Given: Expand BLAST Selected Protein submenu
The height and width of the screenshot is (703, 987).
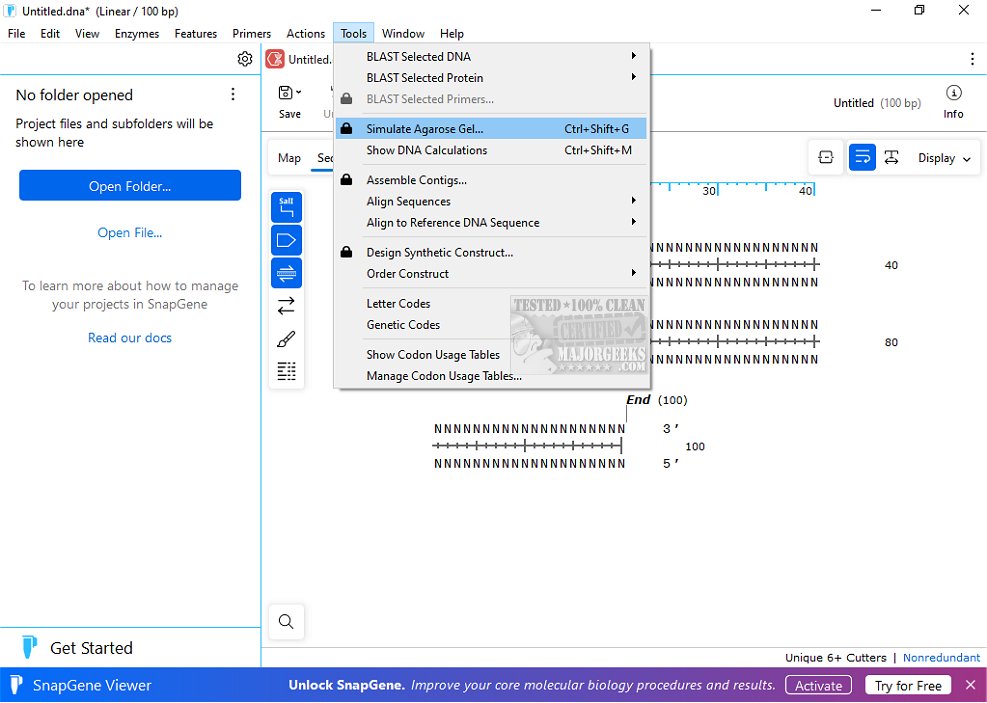Looking at the screenshot, I should pyautogui.click(x=634, y=77).
